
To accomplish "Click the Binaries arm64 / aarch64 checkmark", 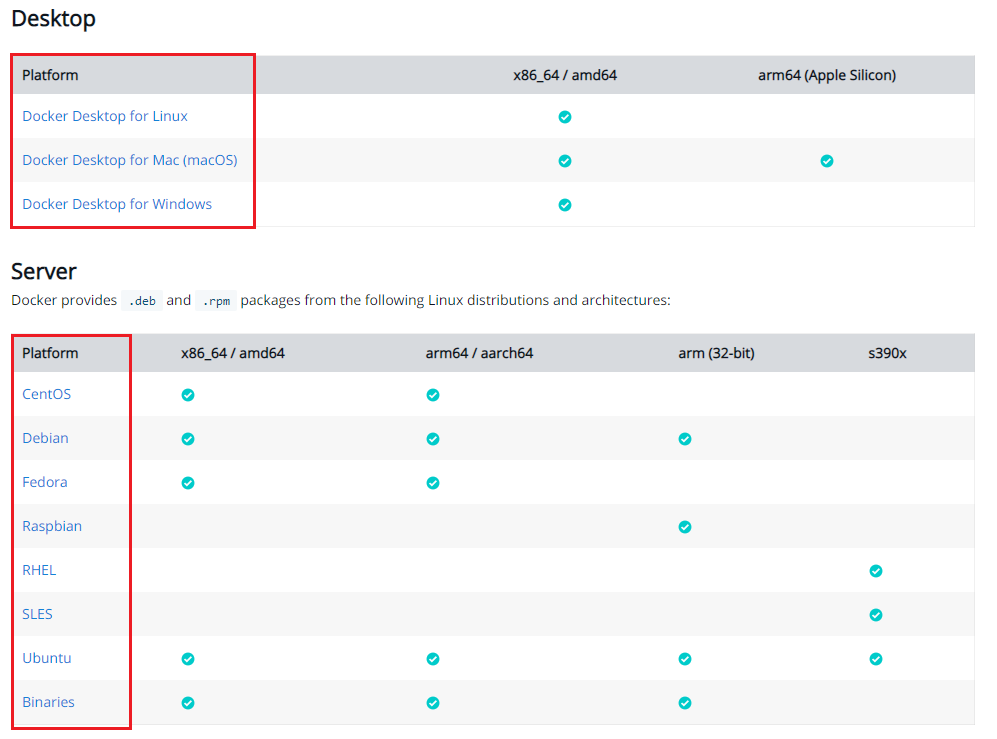I will coord(433,703).
